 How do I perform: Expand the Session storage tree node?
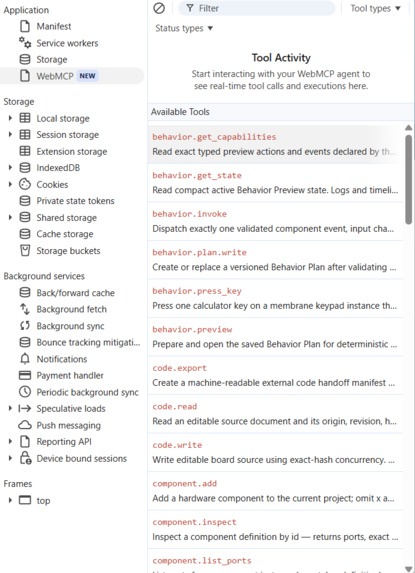click(10, 134)
